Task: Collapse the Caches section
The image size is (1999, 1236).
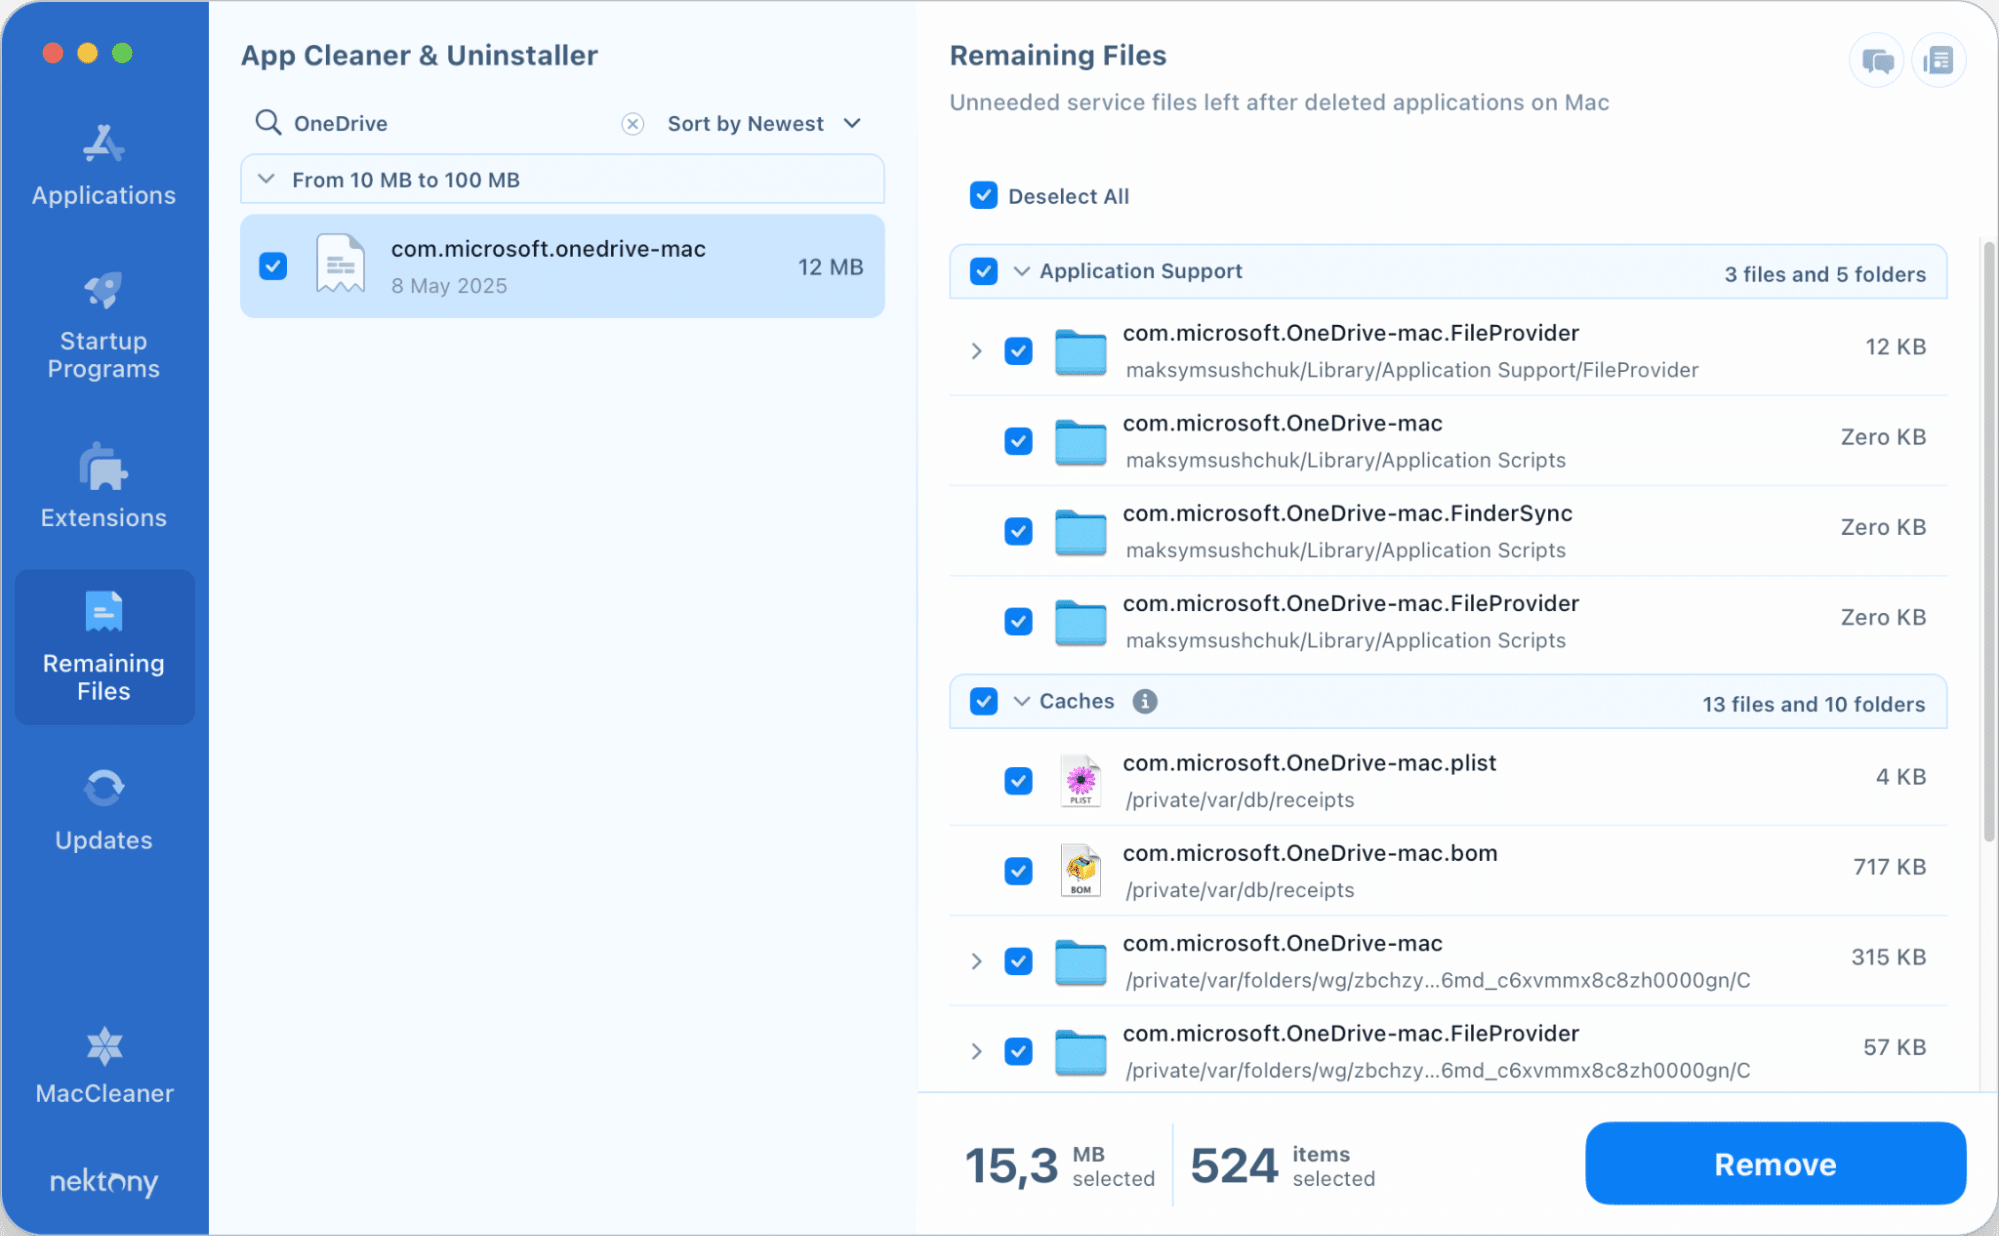Action: coord(1021,701)
